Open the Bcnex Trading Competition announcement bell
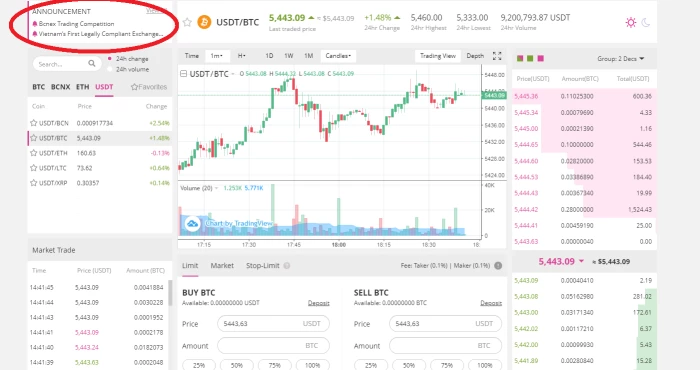The height and width of the screenshot is (370, 700). coord(35,24)
